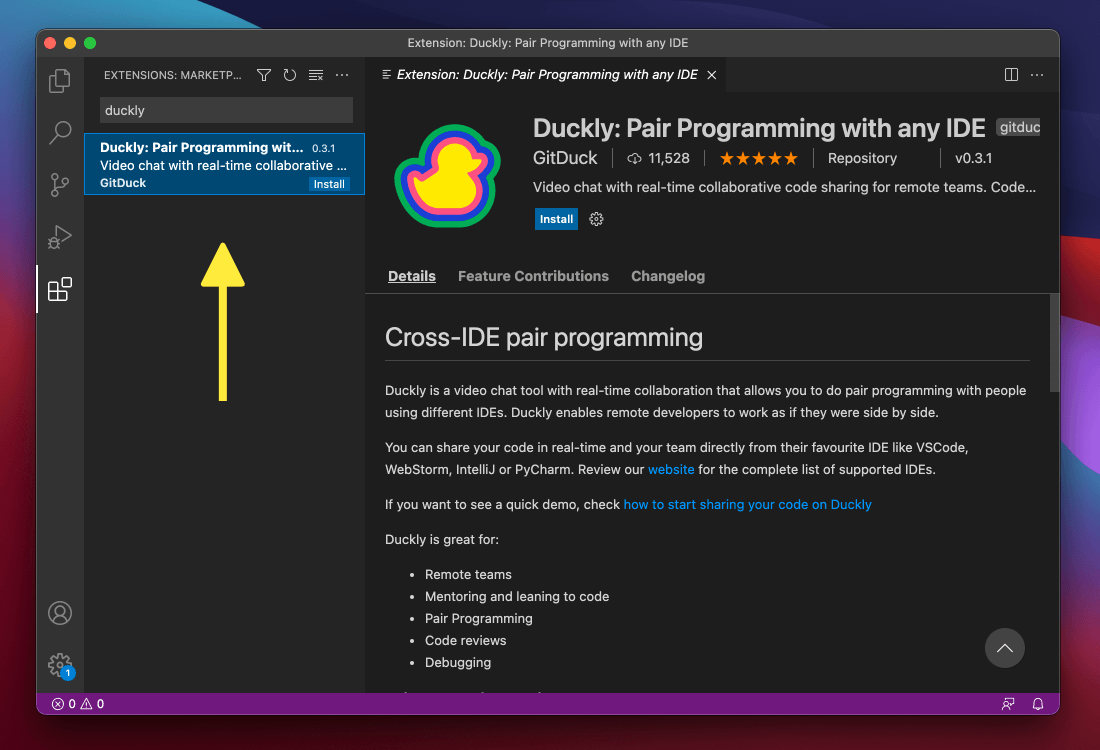Image resolution: width=1100 pixels, height=750 pixels.
Task: Open how to start sharing code link
Action: coord(747,504)
